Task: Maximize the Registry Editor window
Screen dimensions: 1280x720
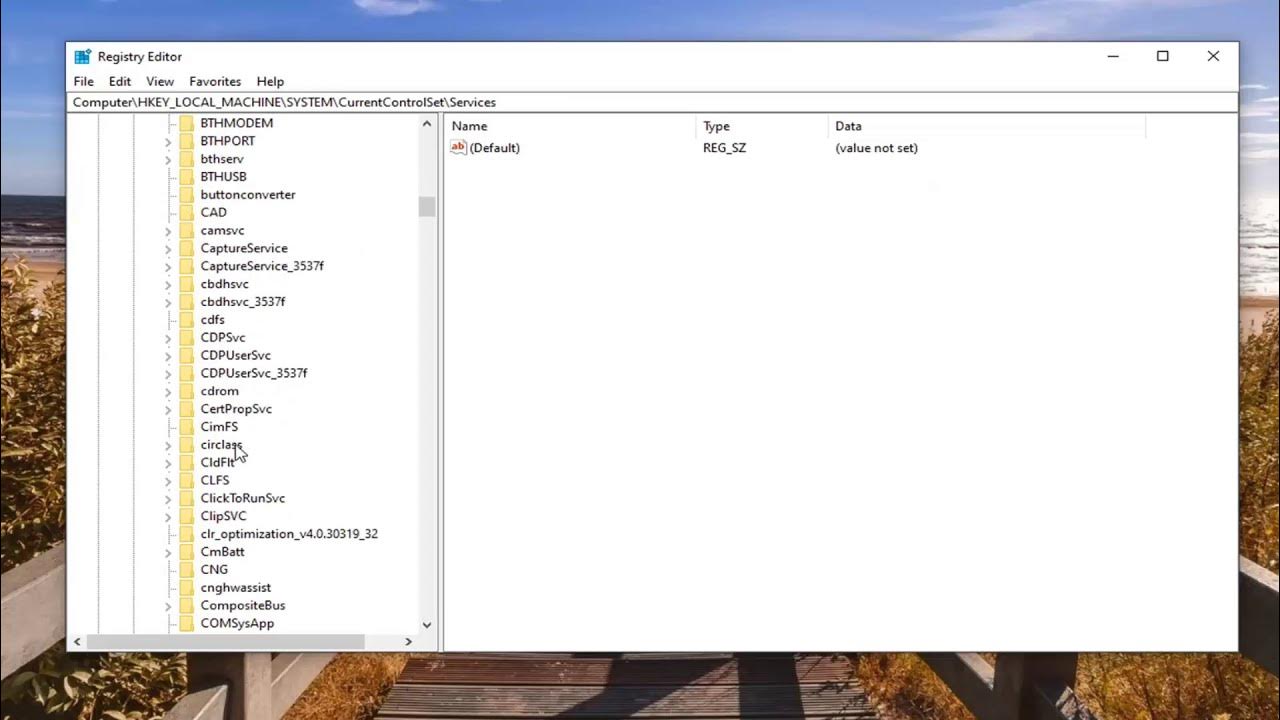Action: 1163,57
